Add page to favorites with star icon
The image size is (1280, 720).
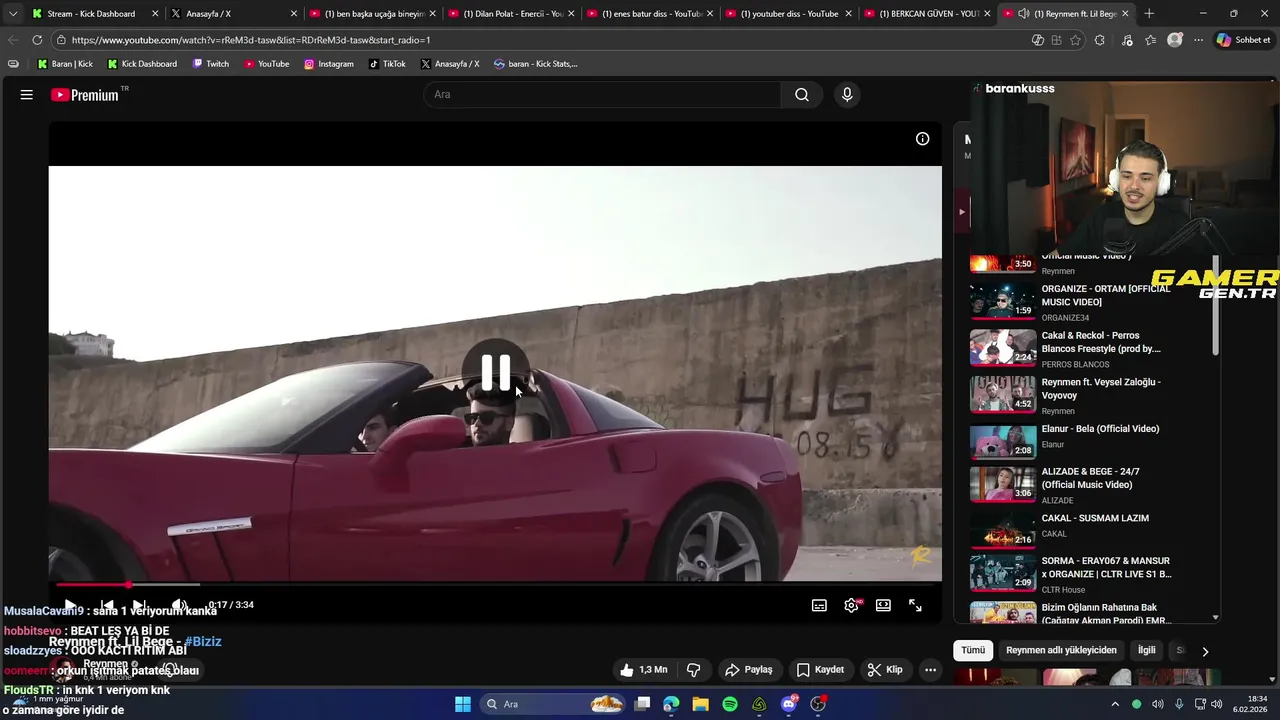click(x=1076, y=40)
